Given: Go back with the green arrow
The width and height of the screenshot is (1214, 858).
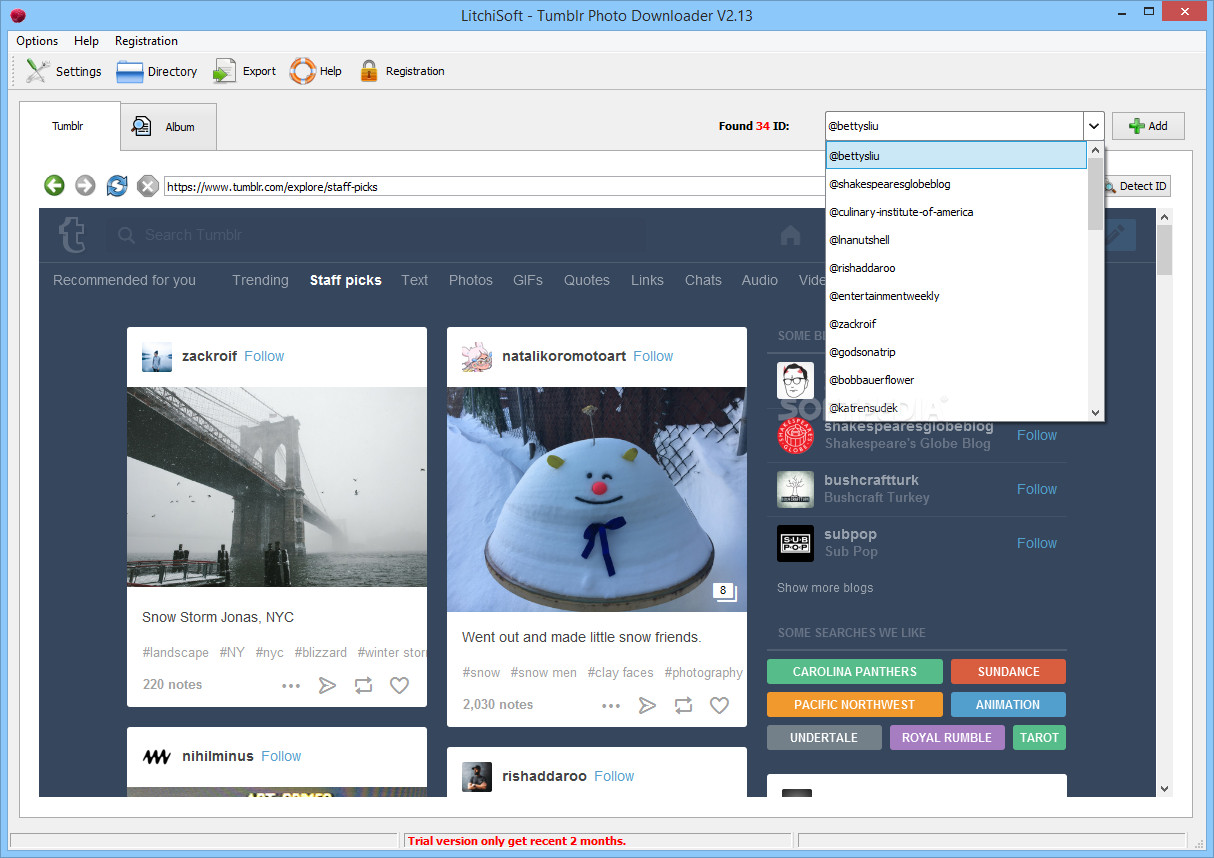Looking at the screenshot, I should click(x=54, y=186).
